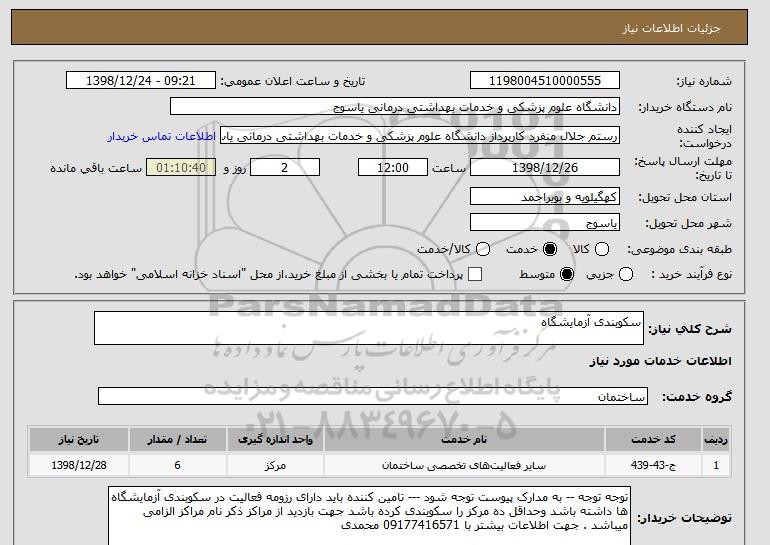Click the نوع فرآیند خرید label
770x545 pixels.
(x=691, y=274)
